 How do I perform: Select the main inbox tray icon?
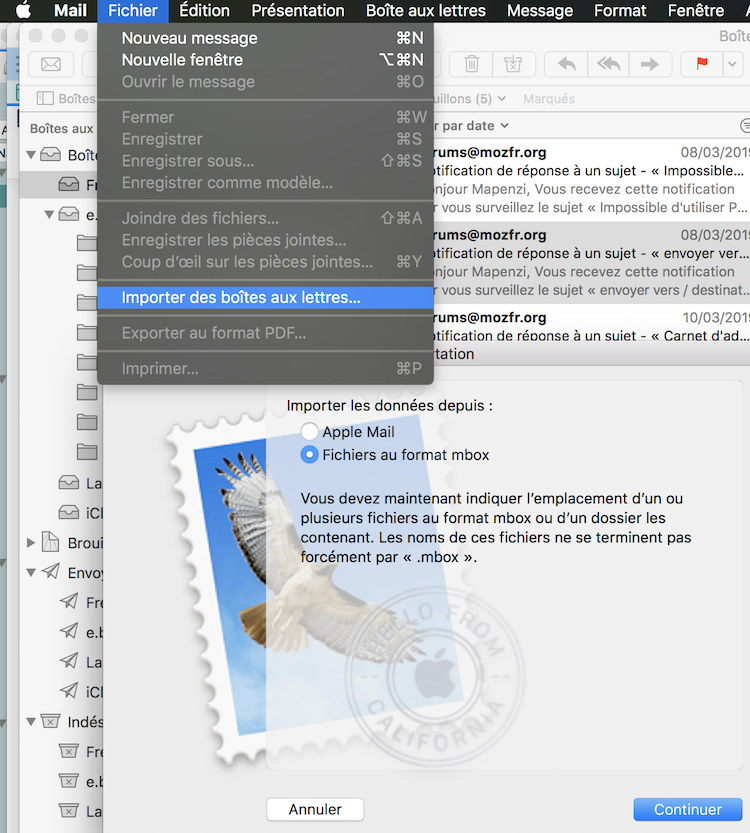50,155
